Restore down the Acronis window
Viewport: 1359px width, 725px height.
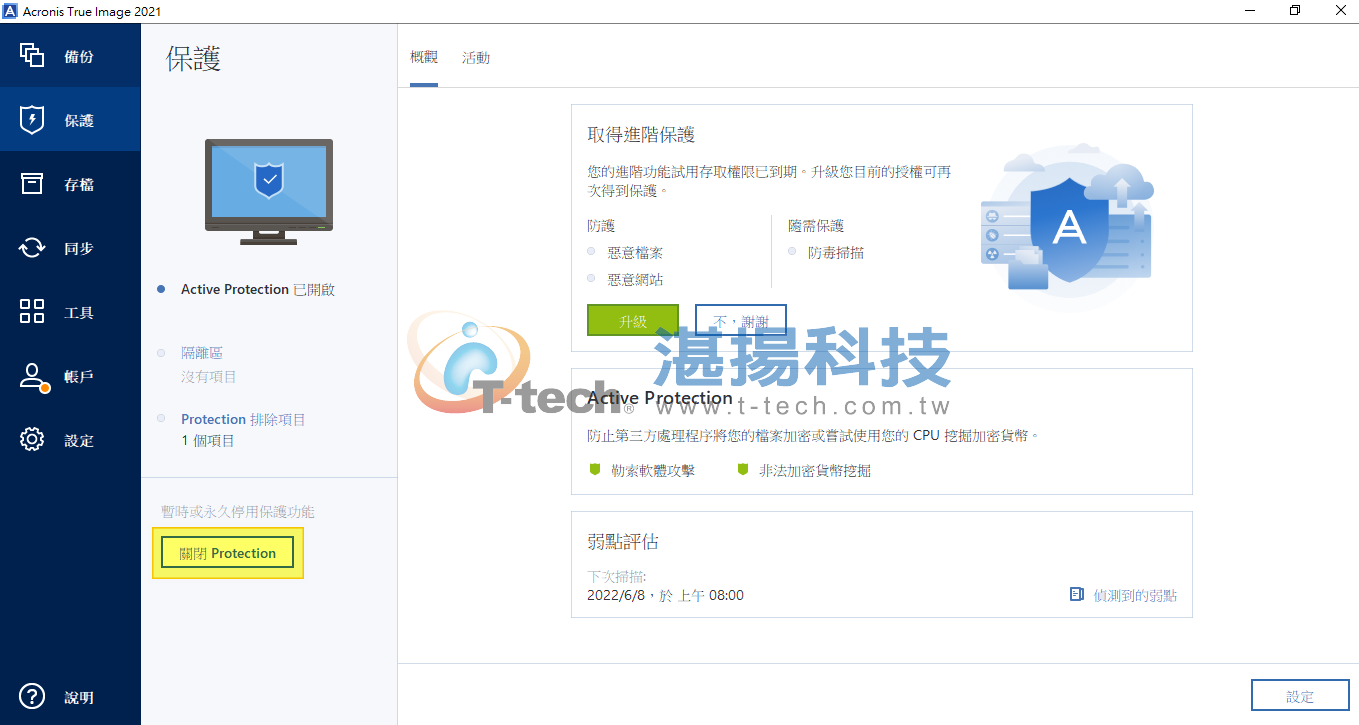(1295, 11)
